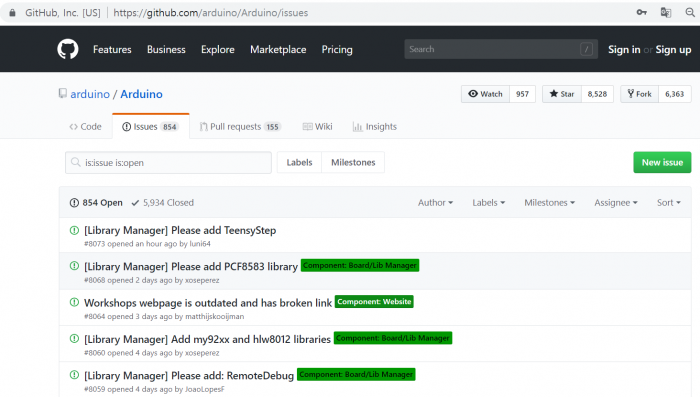Open Marketplace in the top navigation

click(x=278, y=50)
